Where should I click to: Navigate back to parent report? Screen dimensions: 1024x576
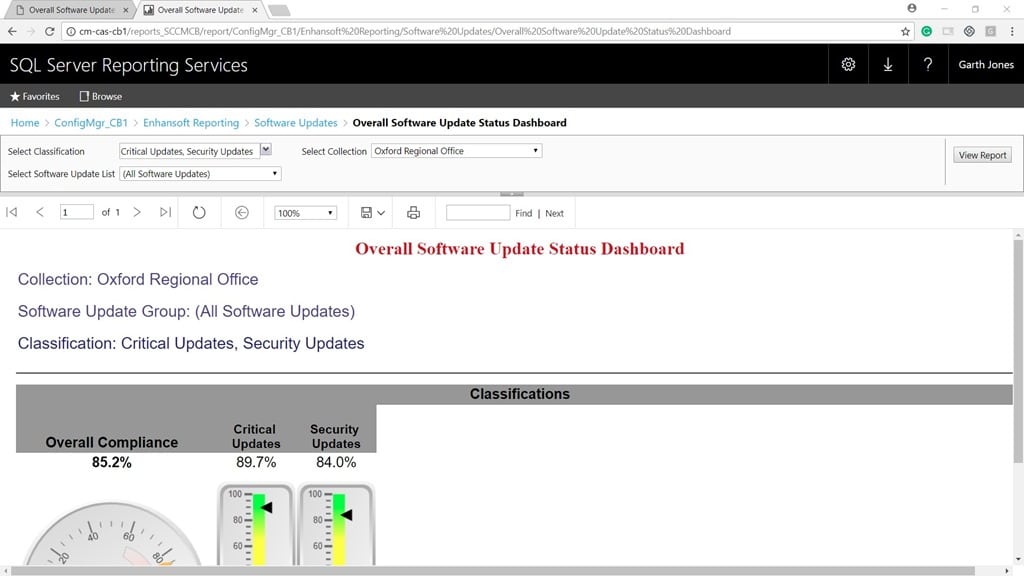point(242,213)
